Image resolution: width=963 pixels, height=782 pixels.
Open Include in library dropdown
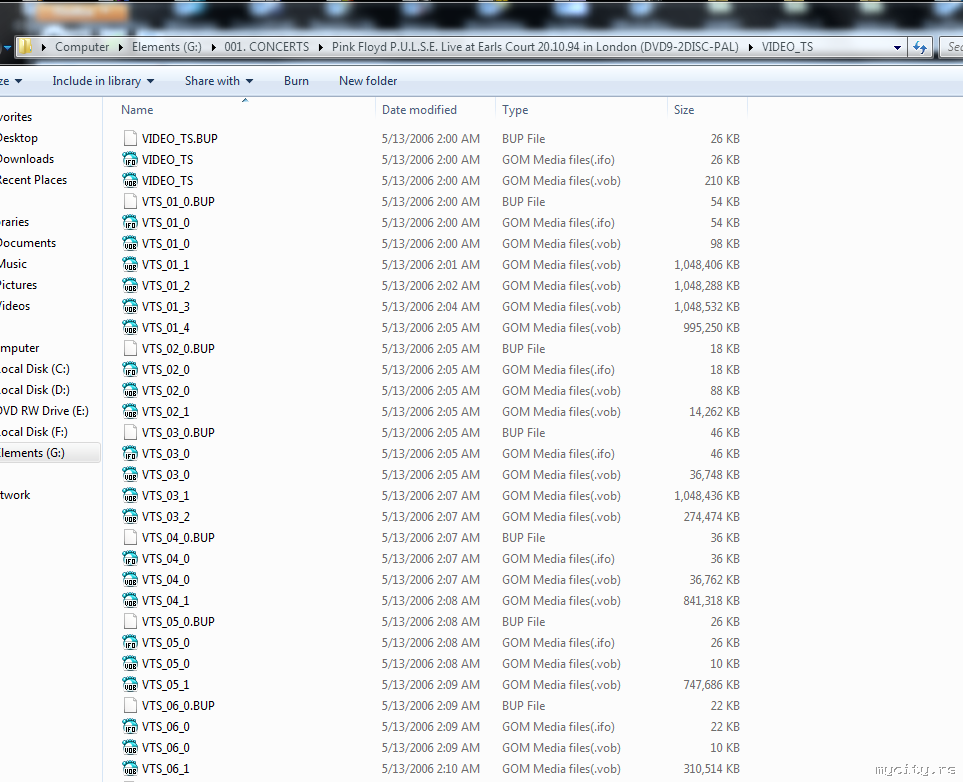[x=103, y=81]
